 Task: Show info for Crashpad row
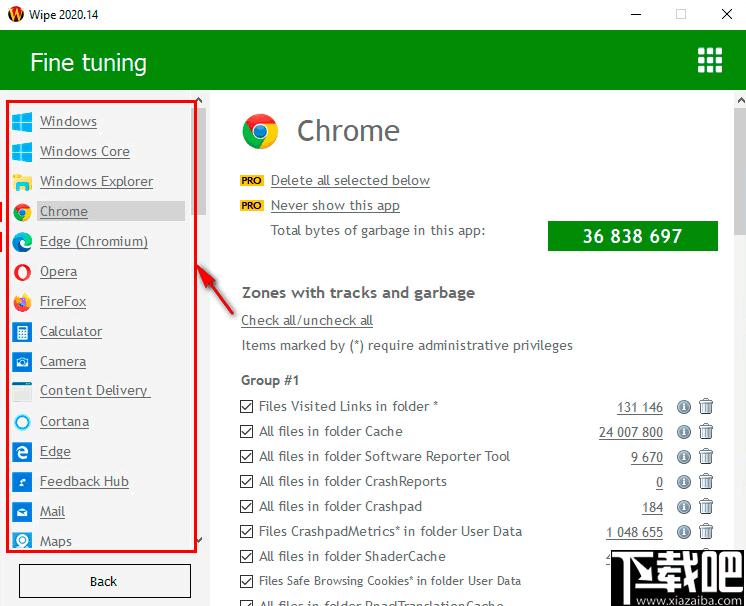(684, 507)
